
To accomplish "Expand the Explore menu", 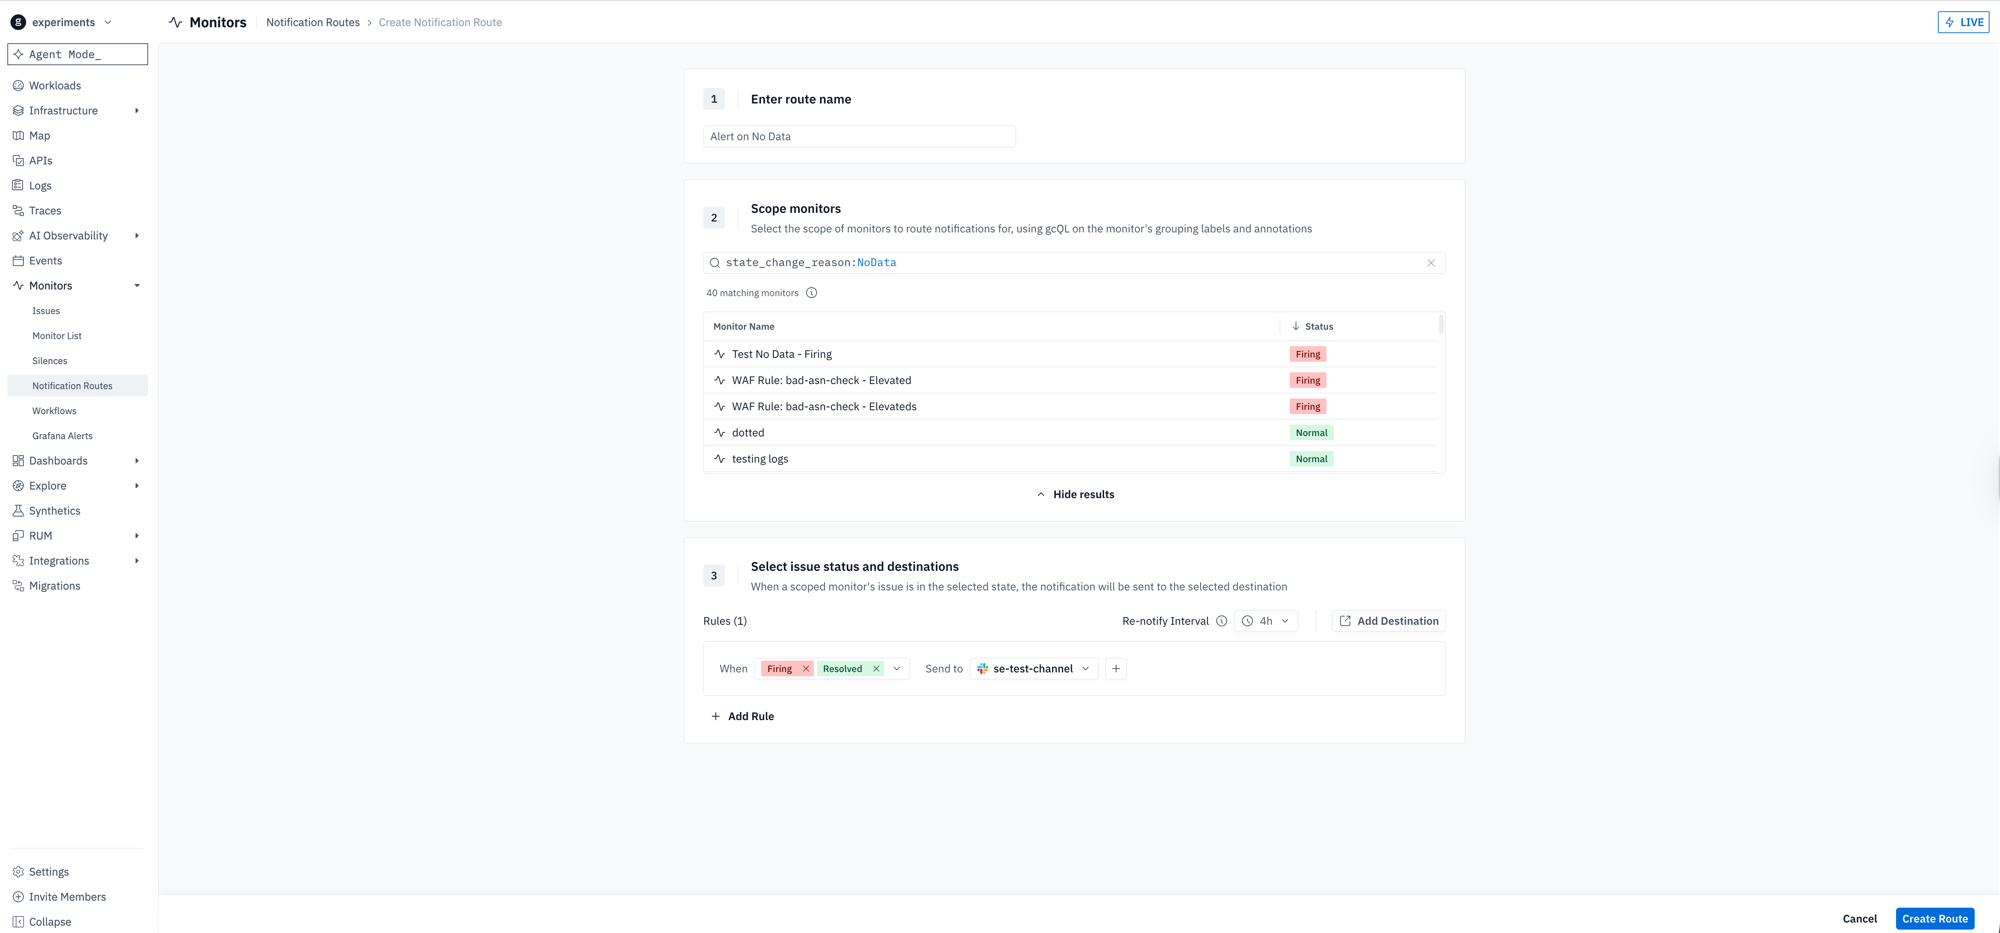I will [137, 486].
